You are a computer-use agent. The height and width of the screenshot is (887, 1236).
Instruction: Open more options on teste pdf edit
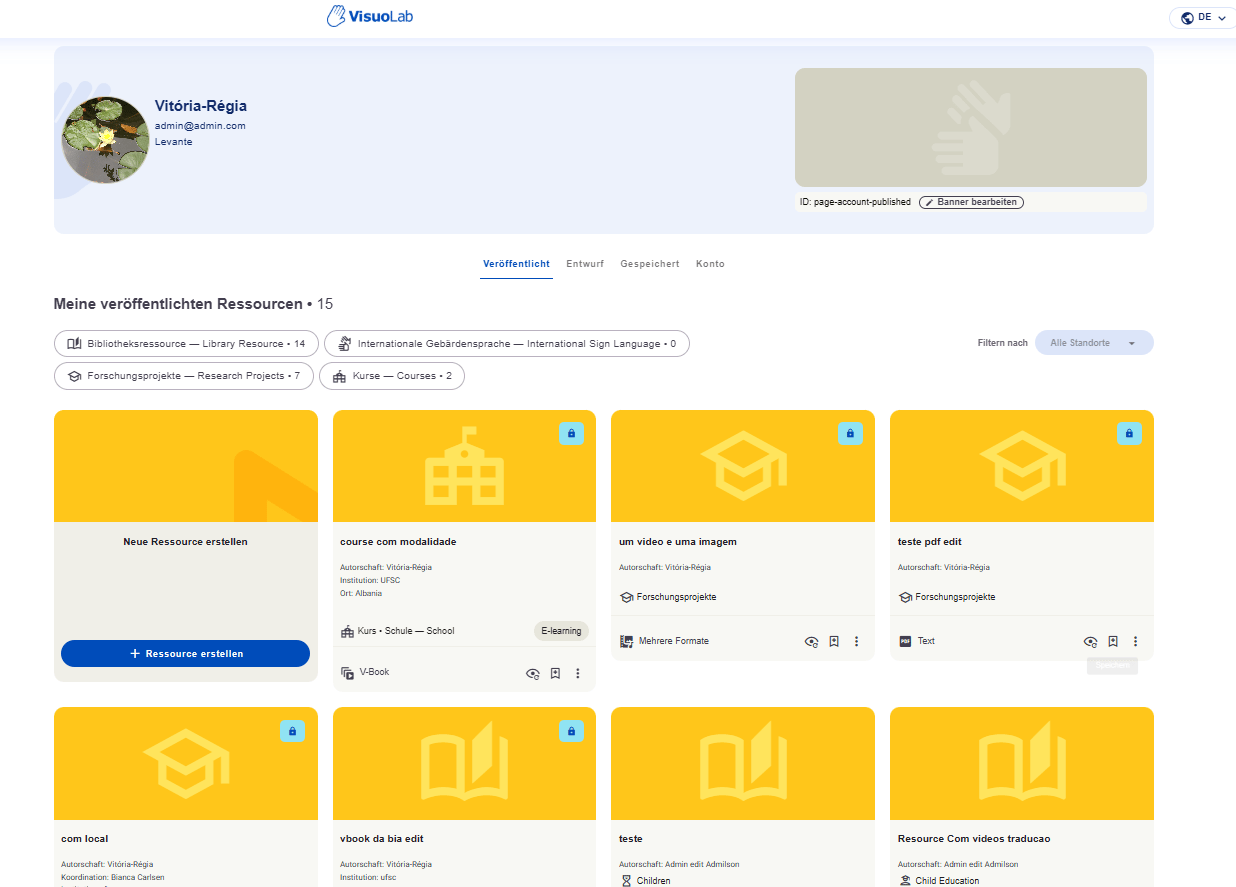pyautogui.click(x=1136, y=641)
